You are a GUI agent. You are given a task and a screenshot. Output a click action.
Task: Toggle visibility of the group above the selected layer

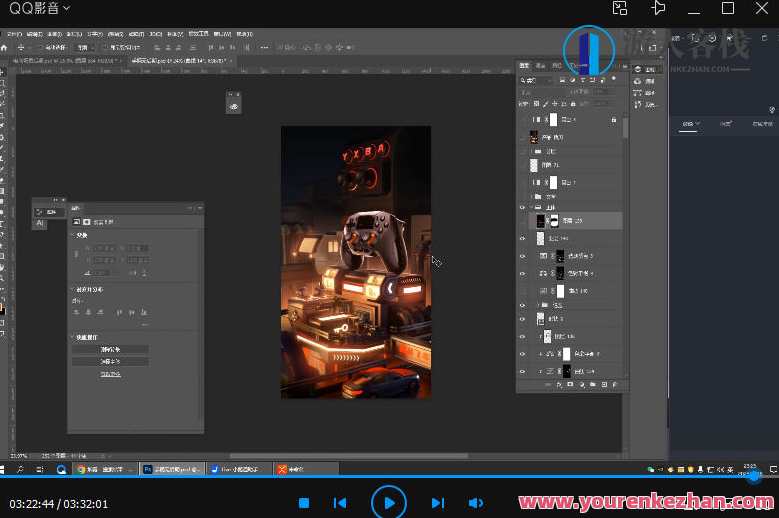coord(522,207)
